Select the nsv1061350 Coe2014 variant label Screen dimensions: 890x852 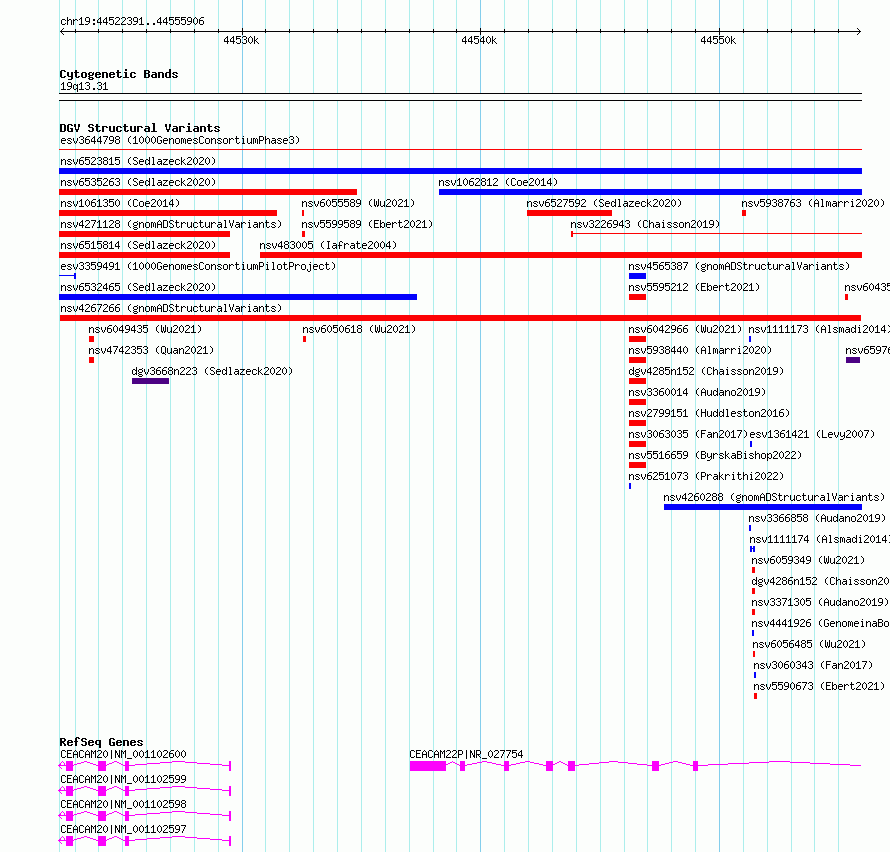point(120,203)
